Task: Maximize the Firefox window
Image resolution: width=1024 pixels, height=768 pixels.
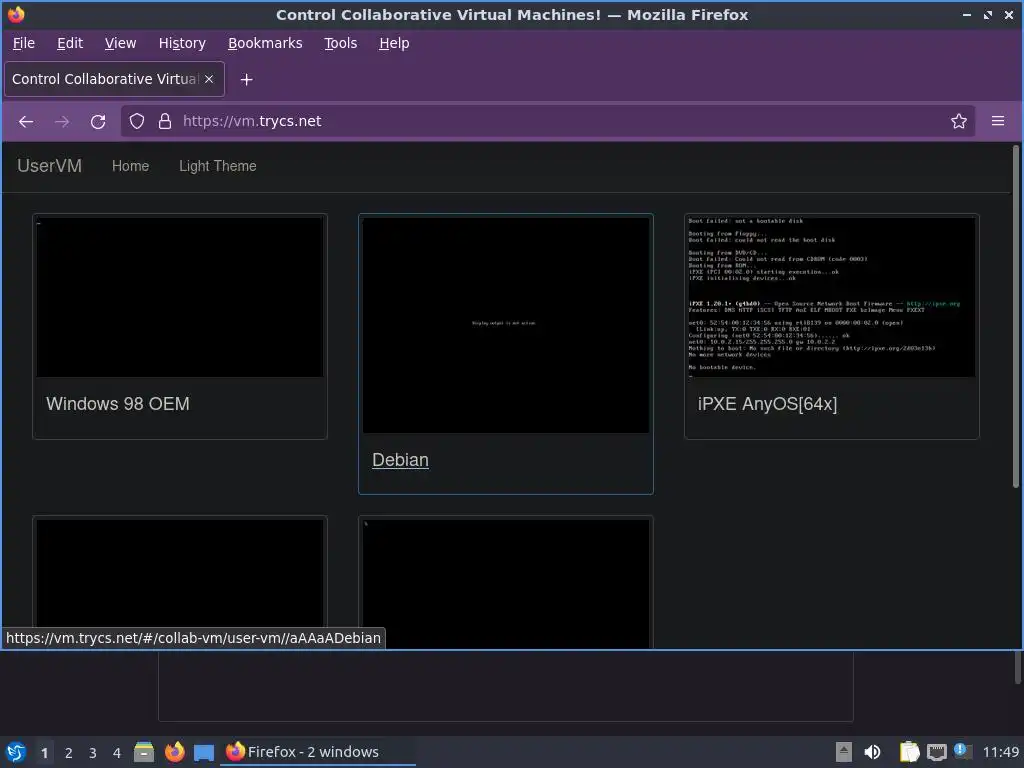Action: tap(987, 14)
